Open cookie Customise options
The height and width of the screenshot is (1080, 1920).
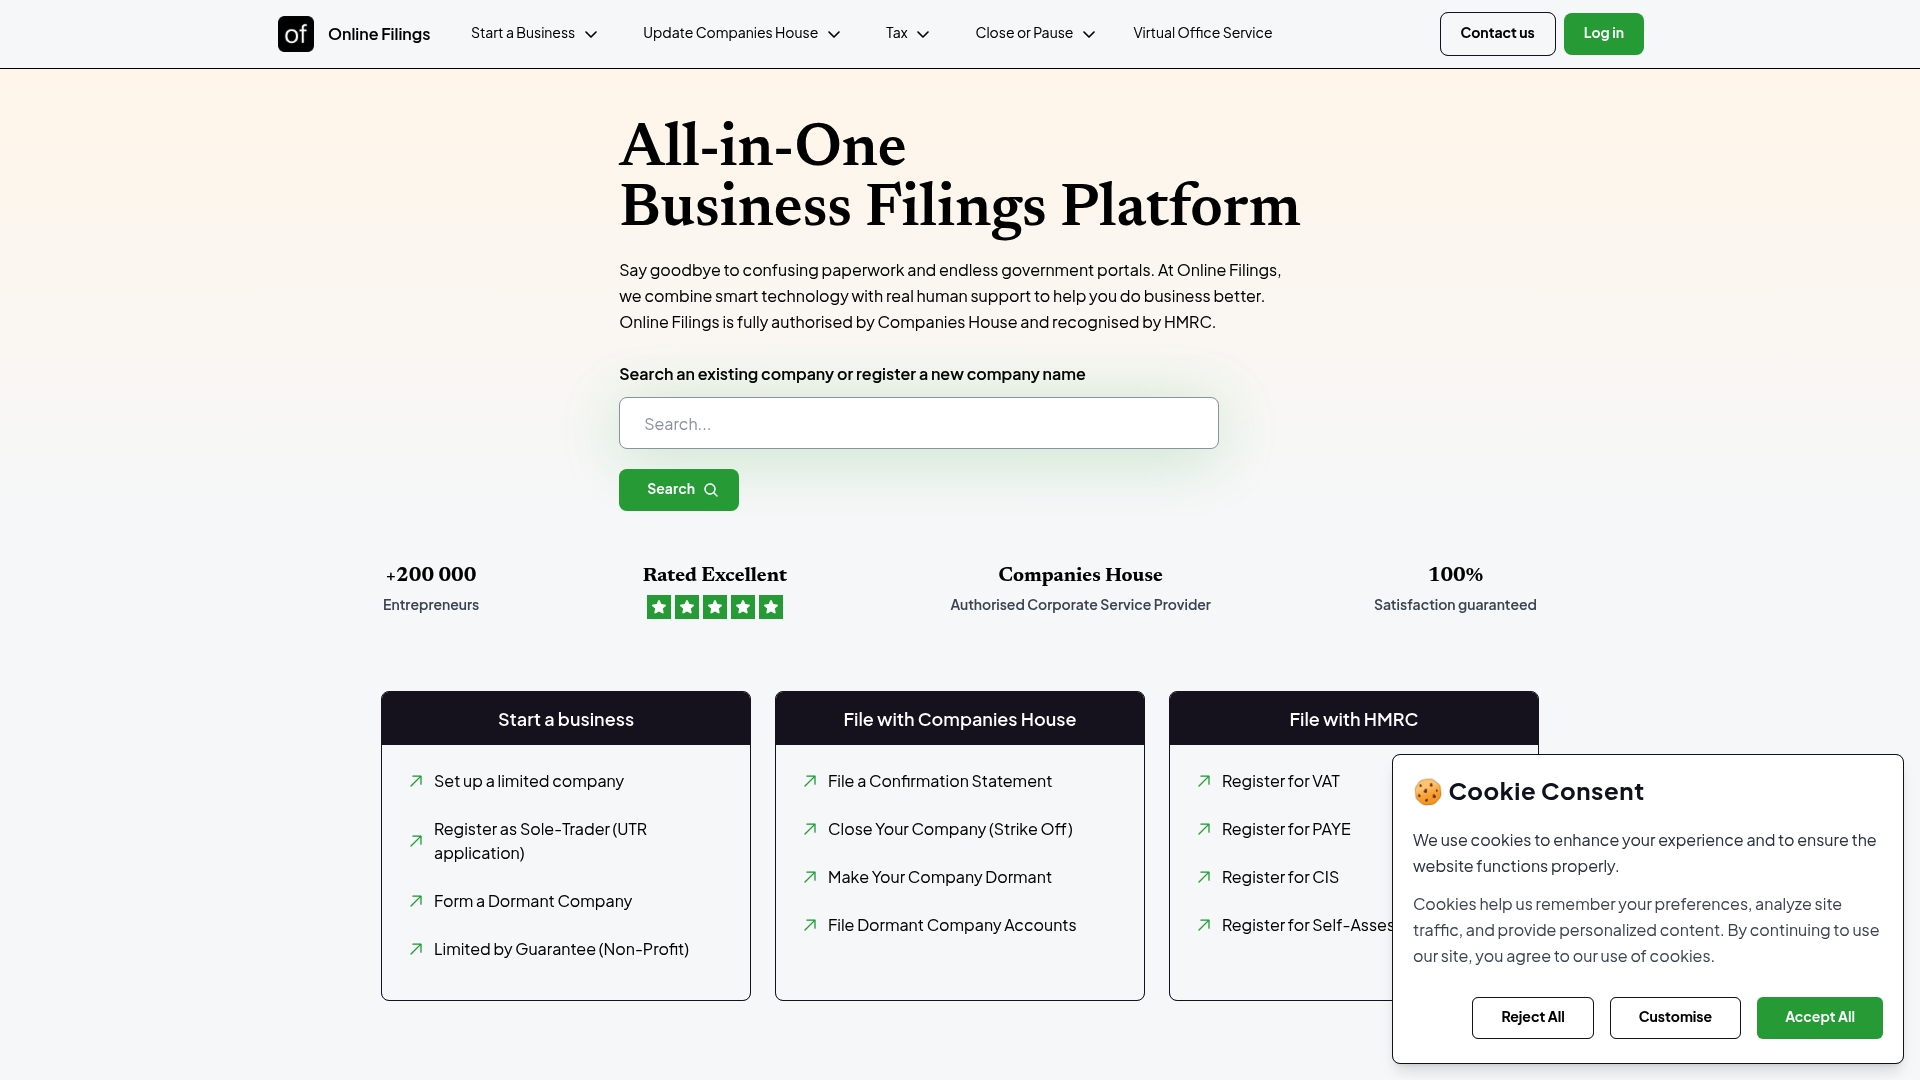click(x=1675, y=1018)
